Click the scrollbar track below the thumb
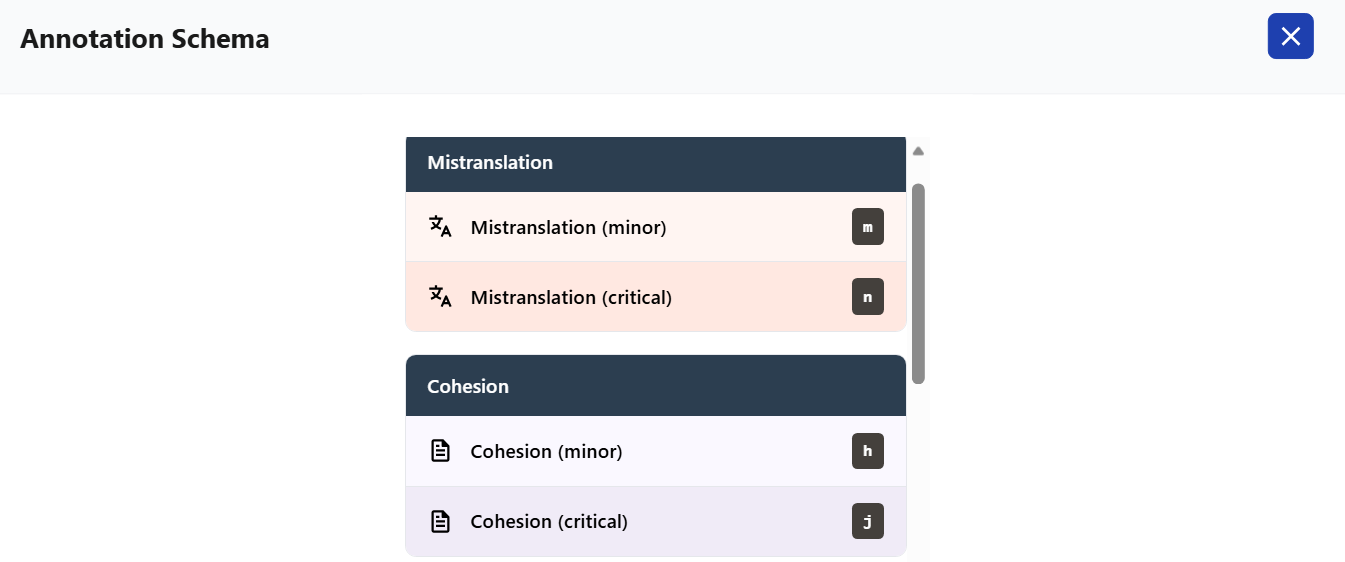The image size is (1345, 562). [918, 470]
